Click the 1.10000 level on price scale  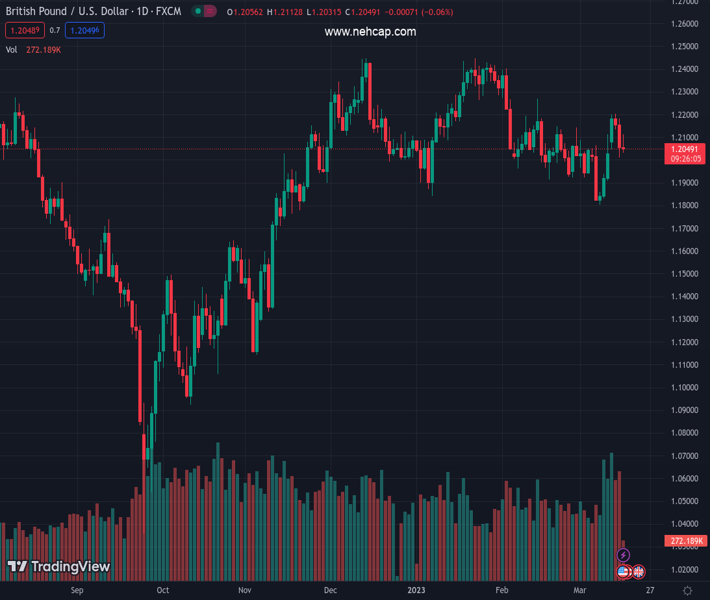tap(685, 387)
